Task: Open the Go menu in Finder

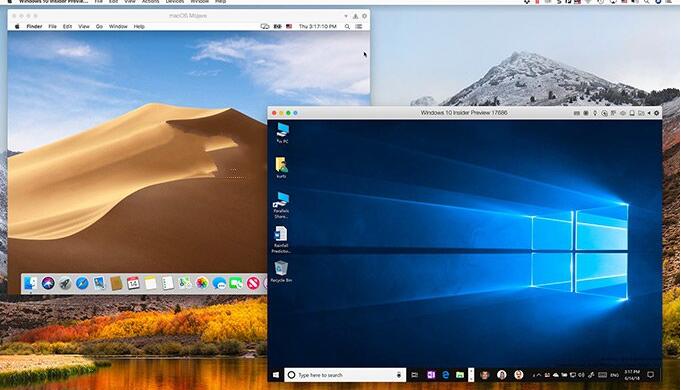Action: click(x=99, y=26)
